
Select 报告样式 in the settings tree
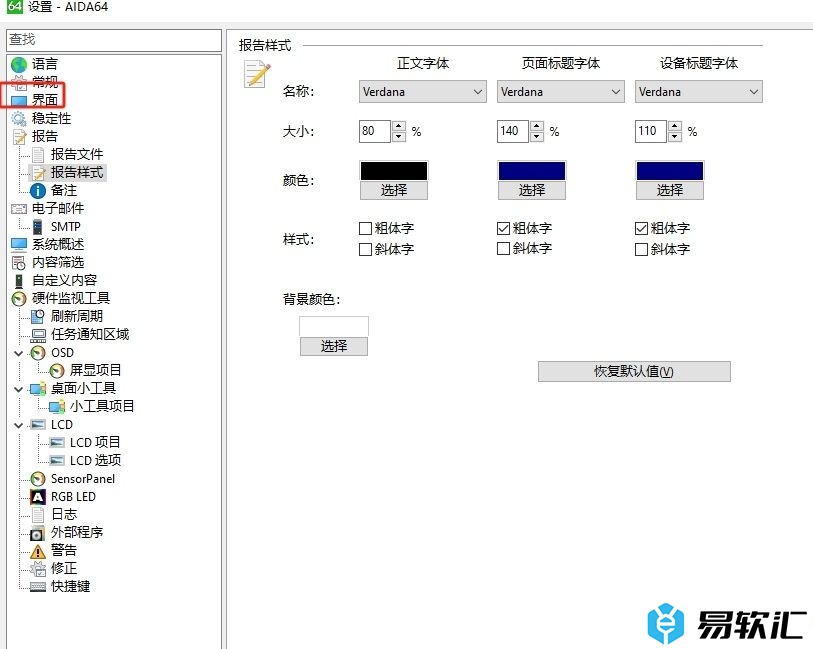[x=77, y=173]
